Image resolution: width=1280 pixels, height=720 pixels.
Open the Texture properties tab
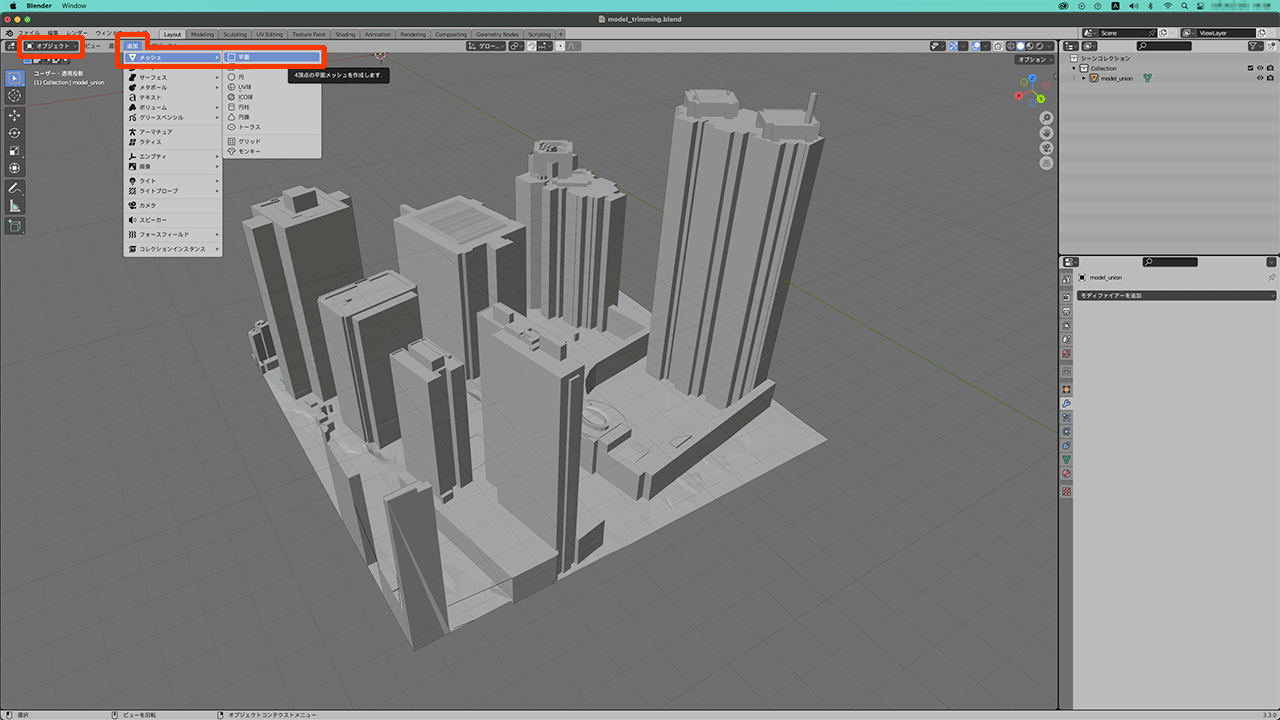[1066, 491]
